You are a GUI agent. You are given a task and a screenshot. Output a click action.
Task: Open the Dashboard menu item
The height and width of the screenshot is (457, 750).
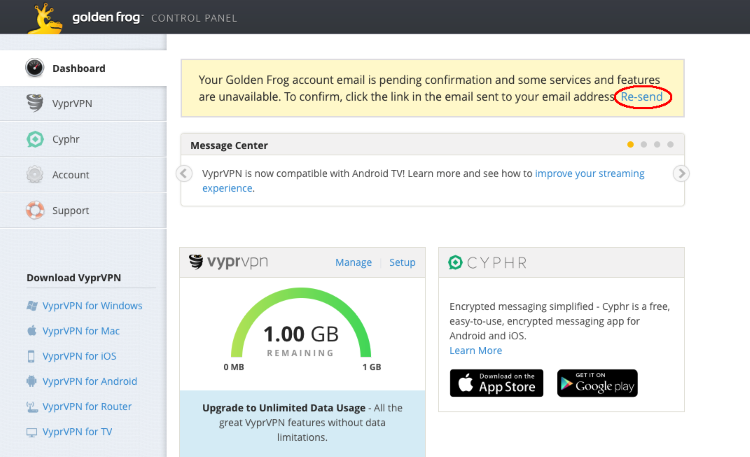[x=83, y=68]
